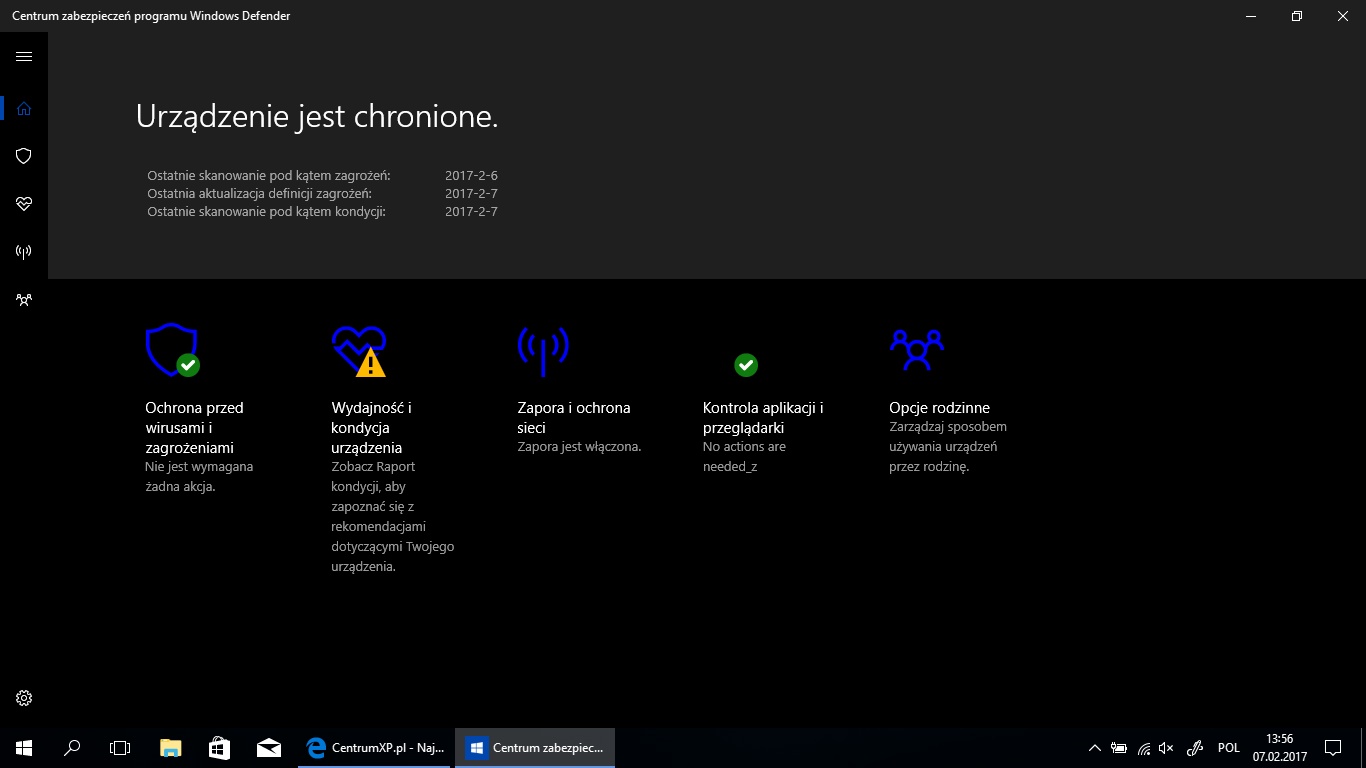The height and width of the screenshot is (768, 1366).
Task: Show hidden system tray icons
Action: pyautogui.click(x=1095, y=748)
